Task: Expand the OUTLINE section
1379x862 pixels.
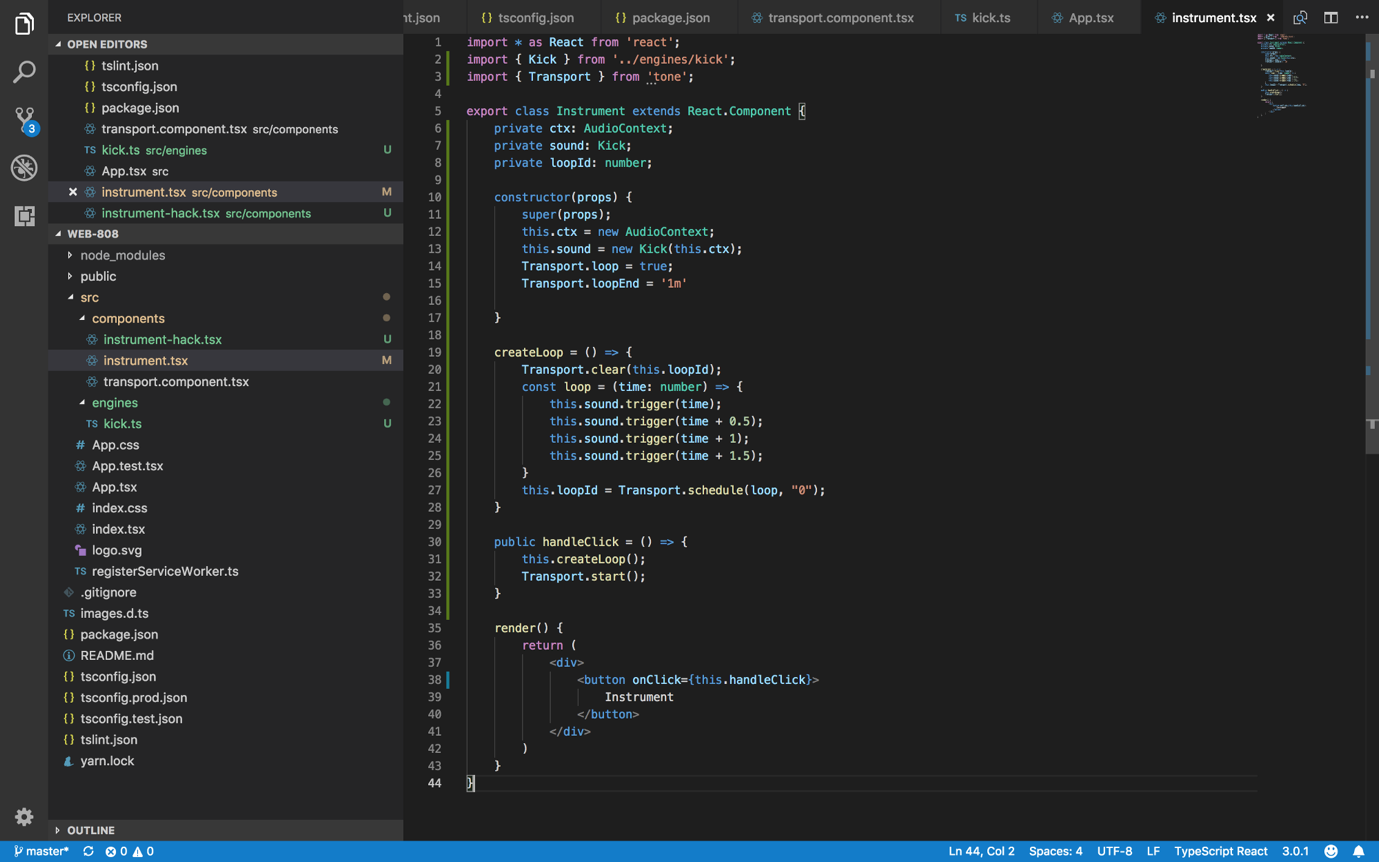Action: pyautogui.click(x=90, y=830)
